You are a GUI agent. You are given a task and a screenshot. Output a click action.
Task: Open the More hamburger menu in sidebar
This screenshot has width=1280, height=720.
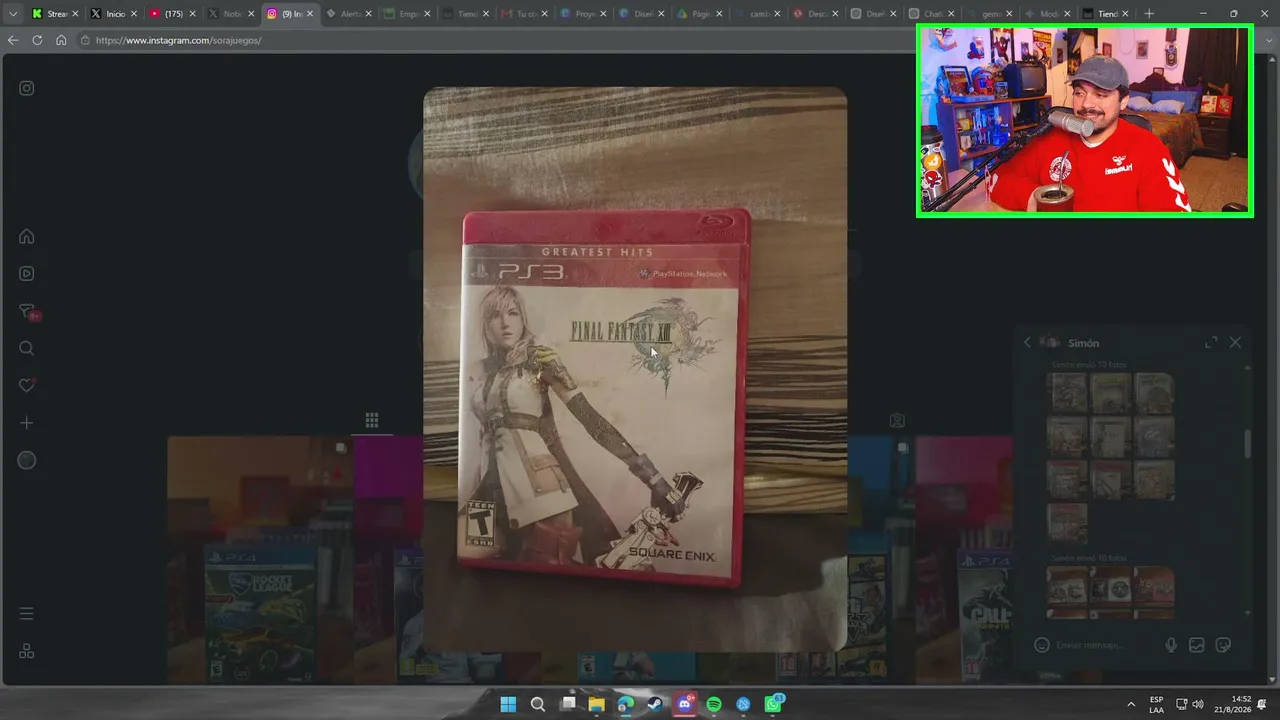pyautogui.click(x=27, y=613)
